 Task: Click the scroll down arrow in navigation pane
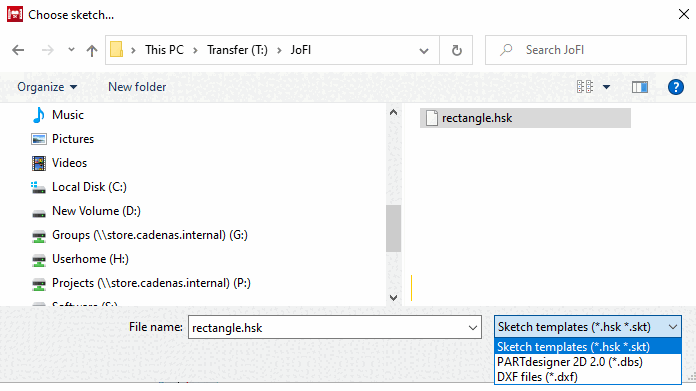tap(393, 297)
